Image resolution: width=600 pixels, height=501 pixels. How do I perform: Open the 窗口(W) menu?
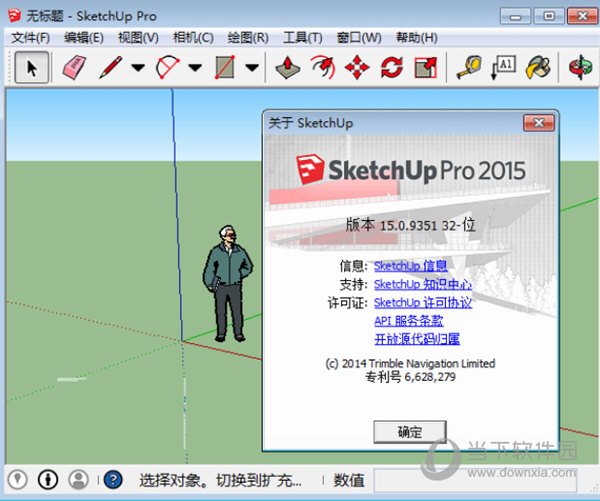click(x=359, y=38)
